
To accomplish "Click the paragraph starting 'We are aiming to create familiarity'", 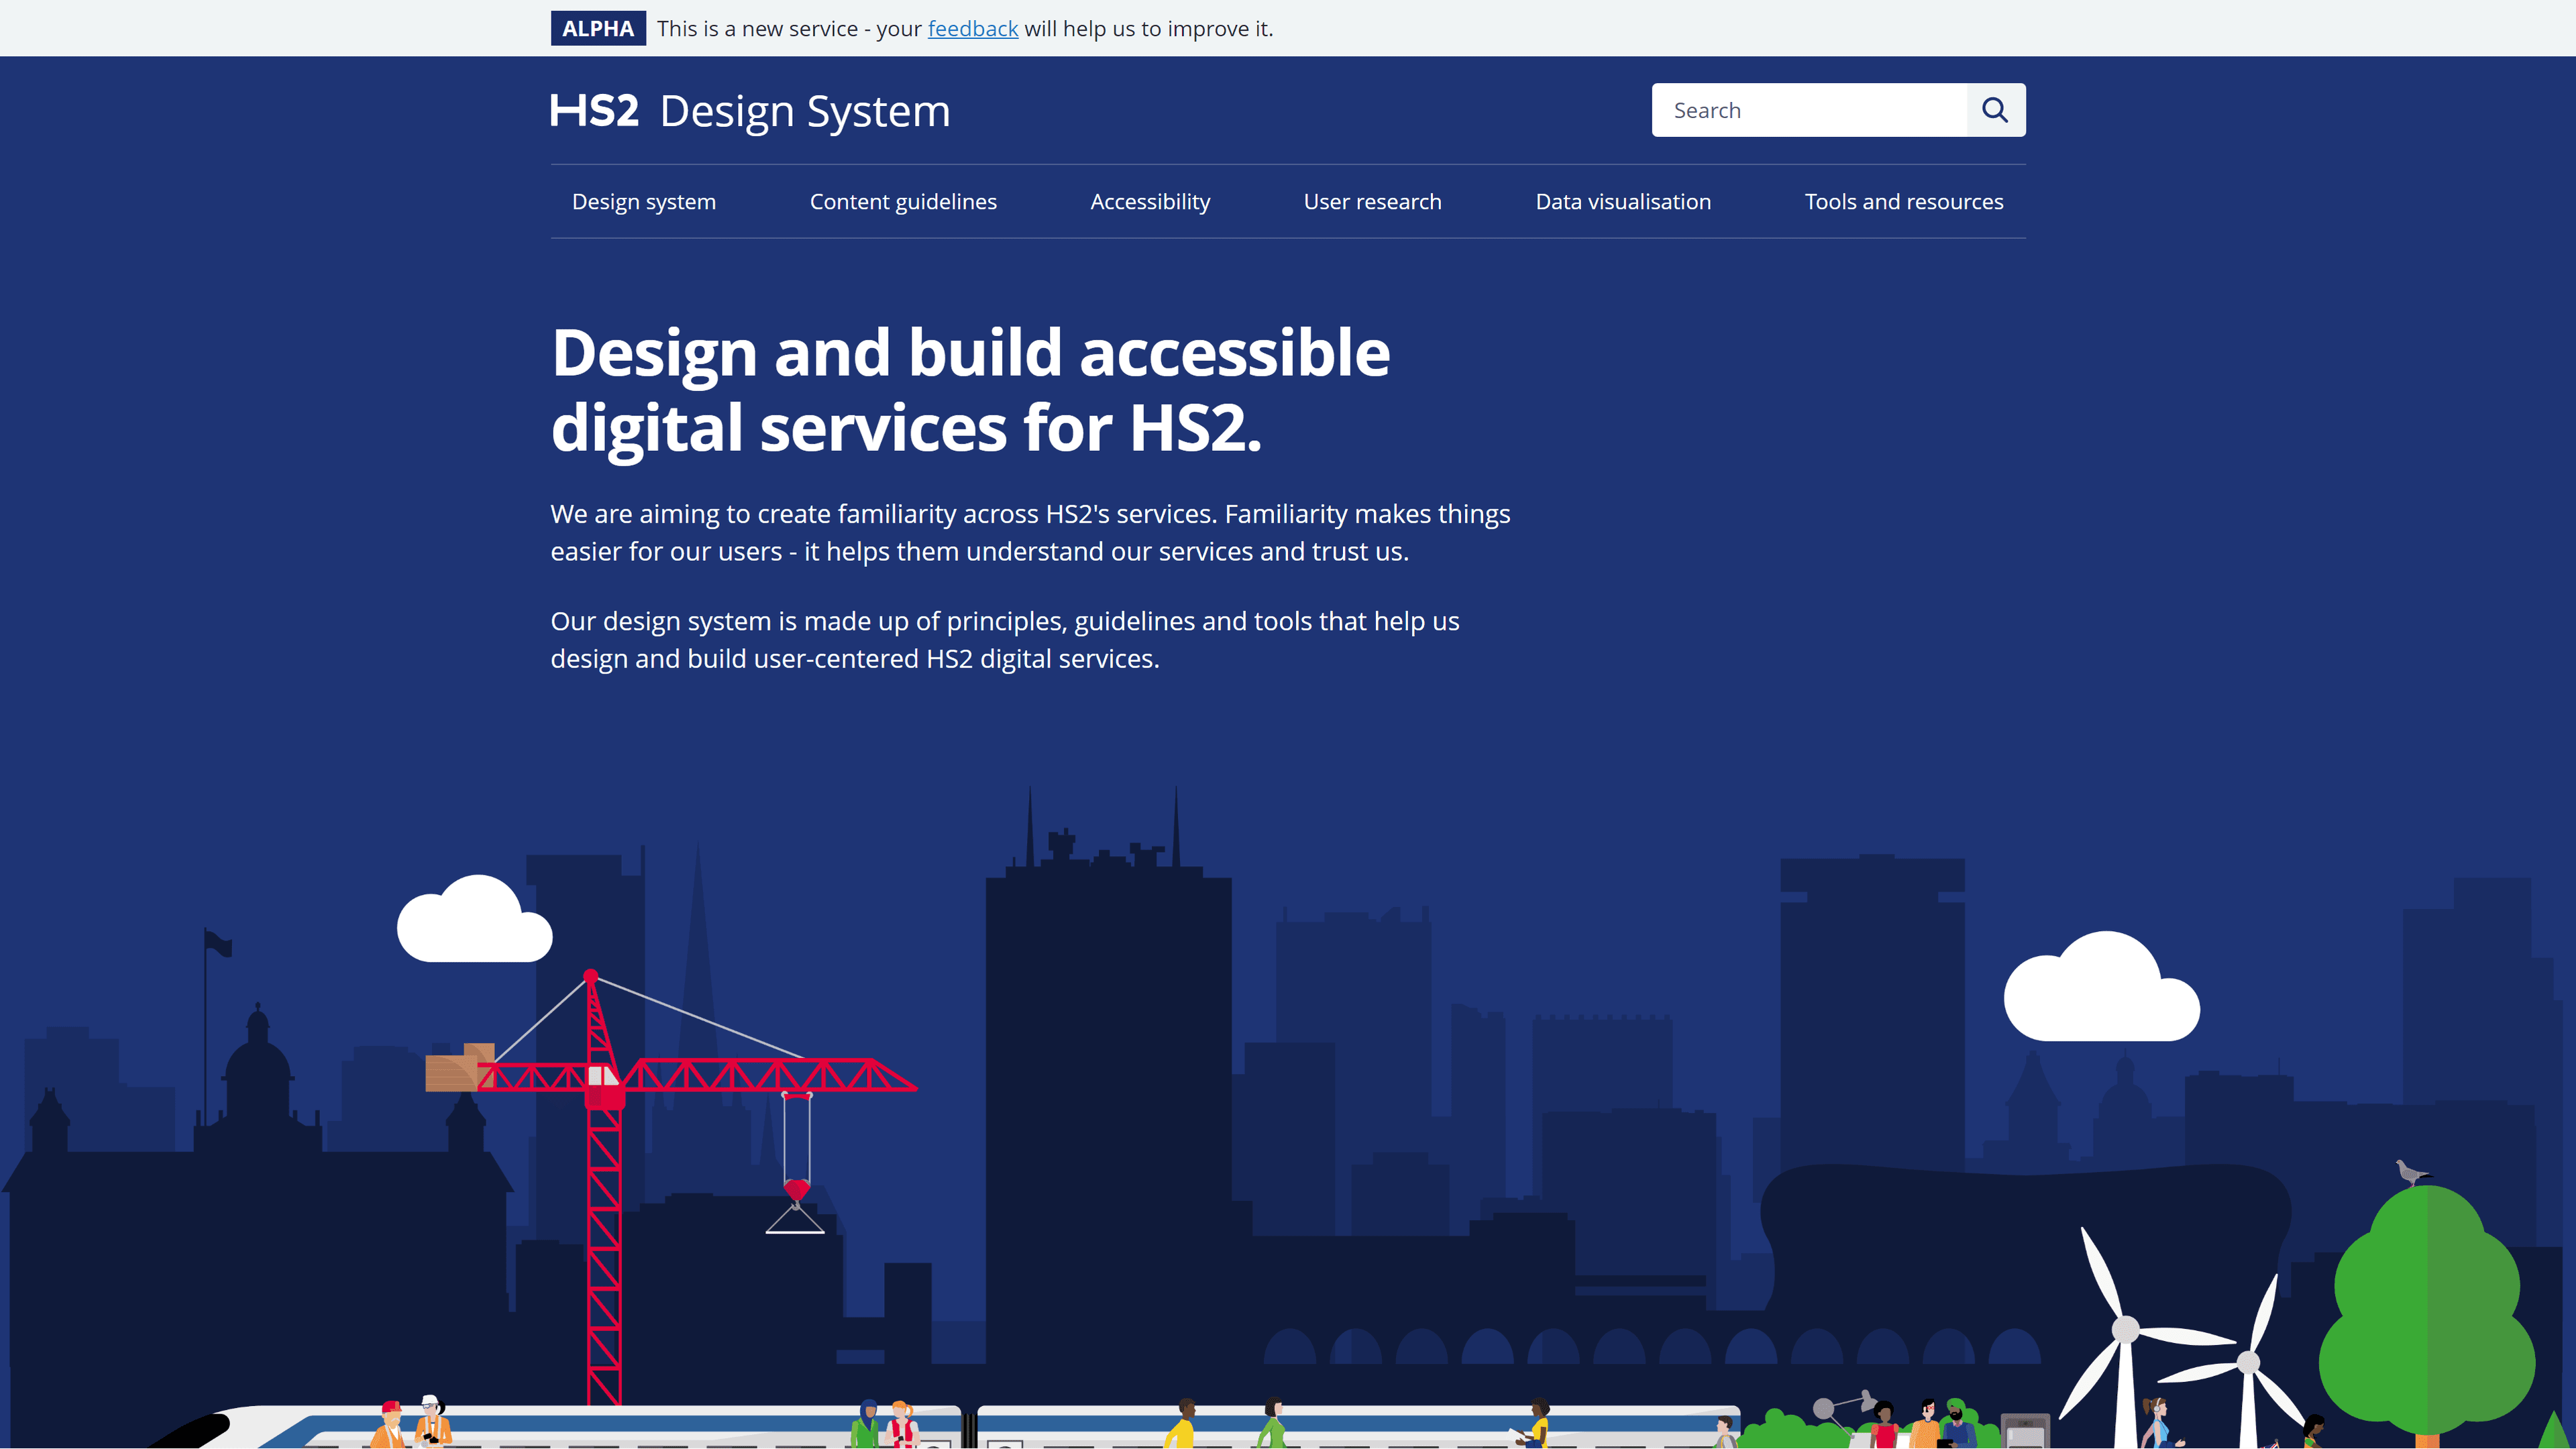I will 1030,532.
